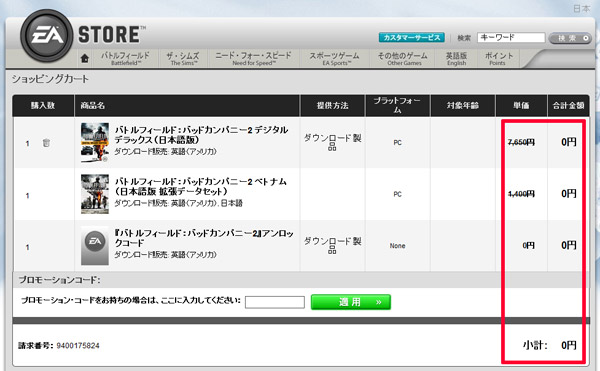The image size is (600, 371).
Task: Focus the promotion code input field
Action: 275,302
